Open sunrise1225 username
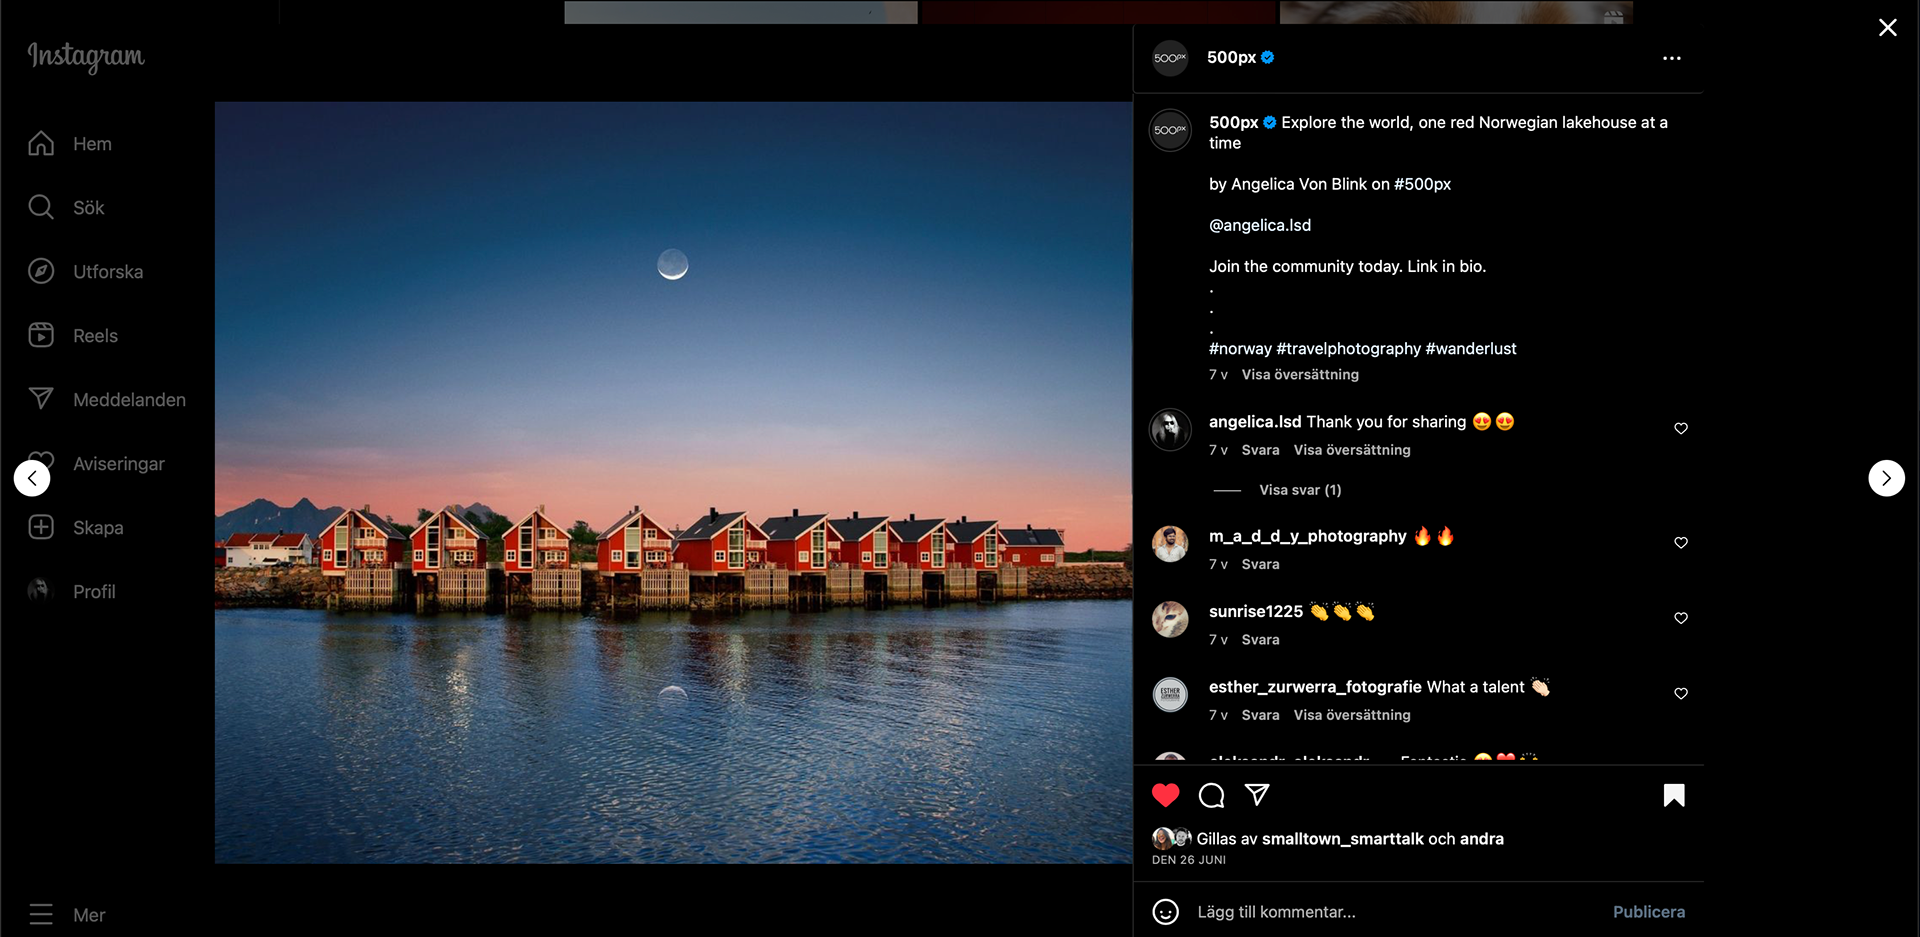This screenshot has height=937, width=1920. tap(1255, 611)
